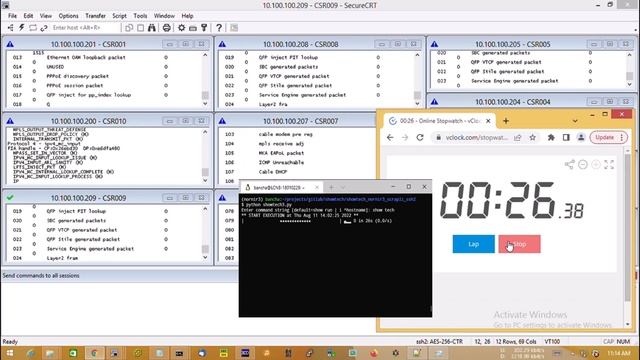Click the Chrome icon on the taskbar
Viewport: 640px width, 360px height.
(94, 353)
